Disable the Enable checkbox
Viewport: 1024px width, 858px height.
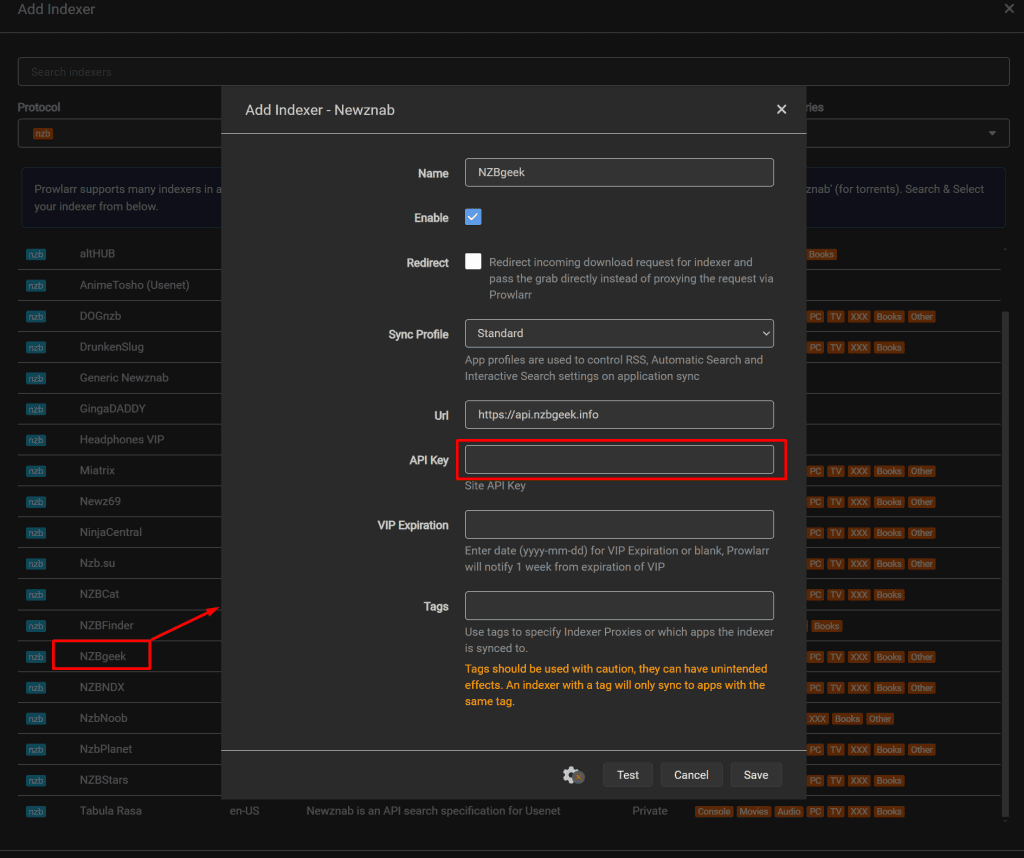coord(473,217)
